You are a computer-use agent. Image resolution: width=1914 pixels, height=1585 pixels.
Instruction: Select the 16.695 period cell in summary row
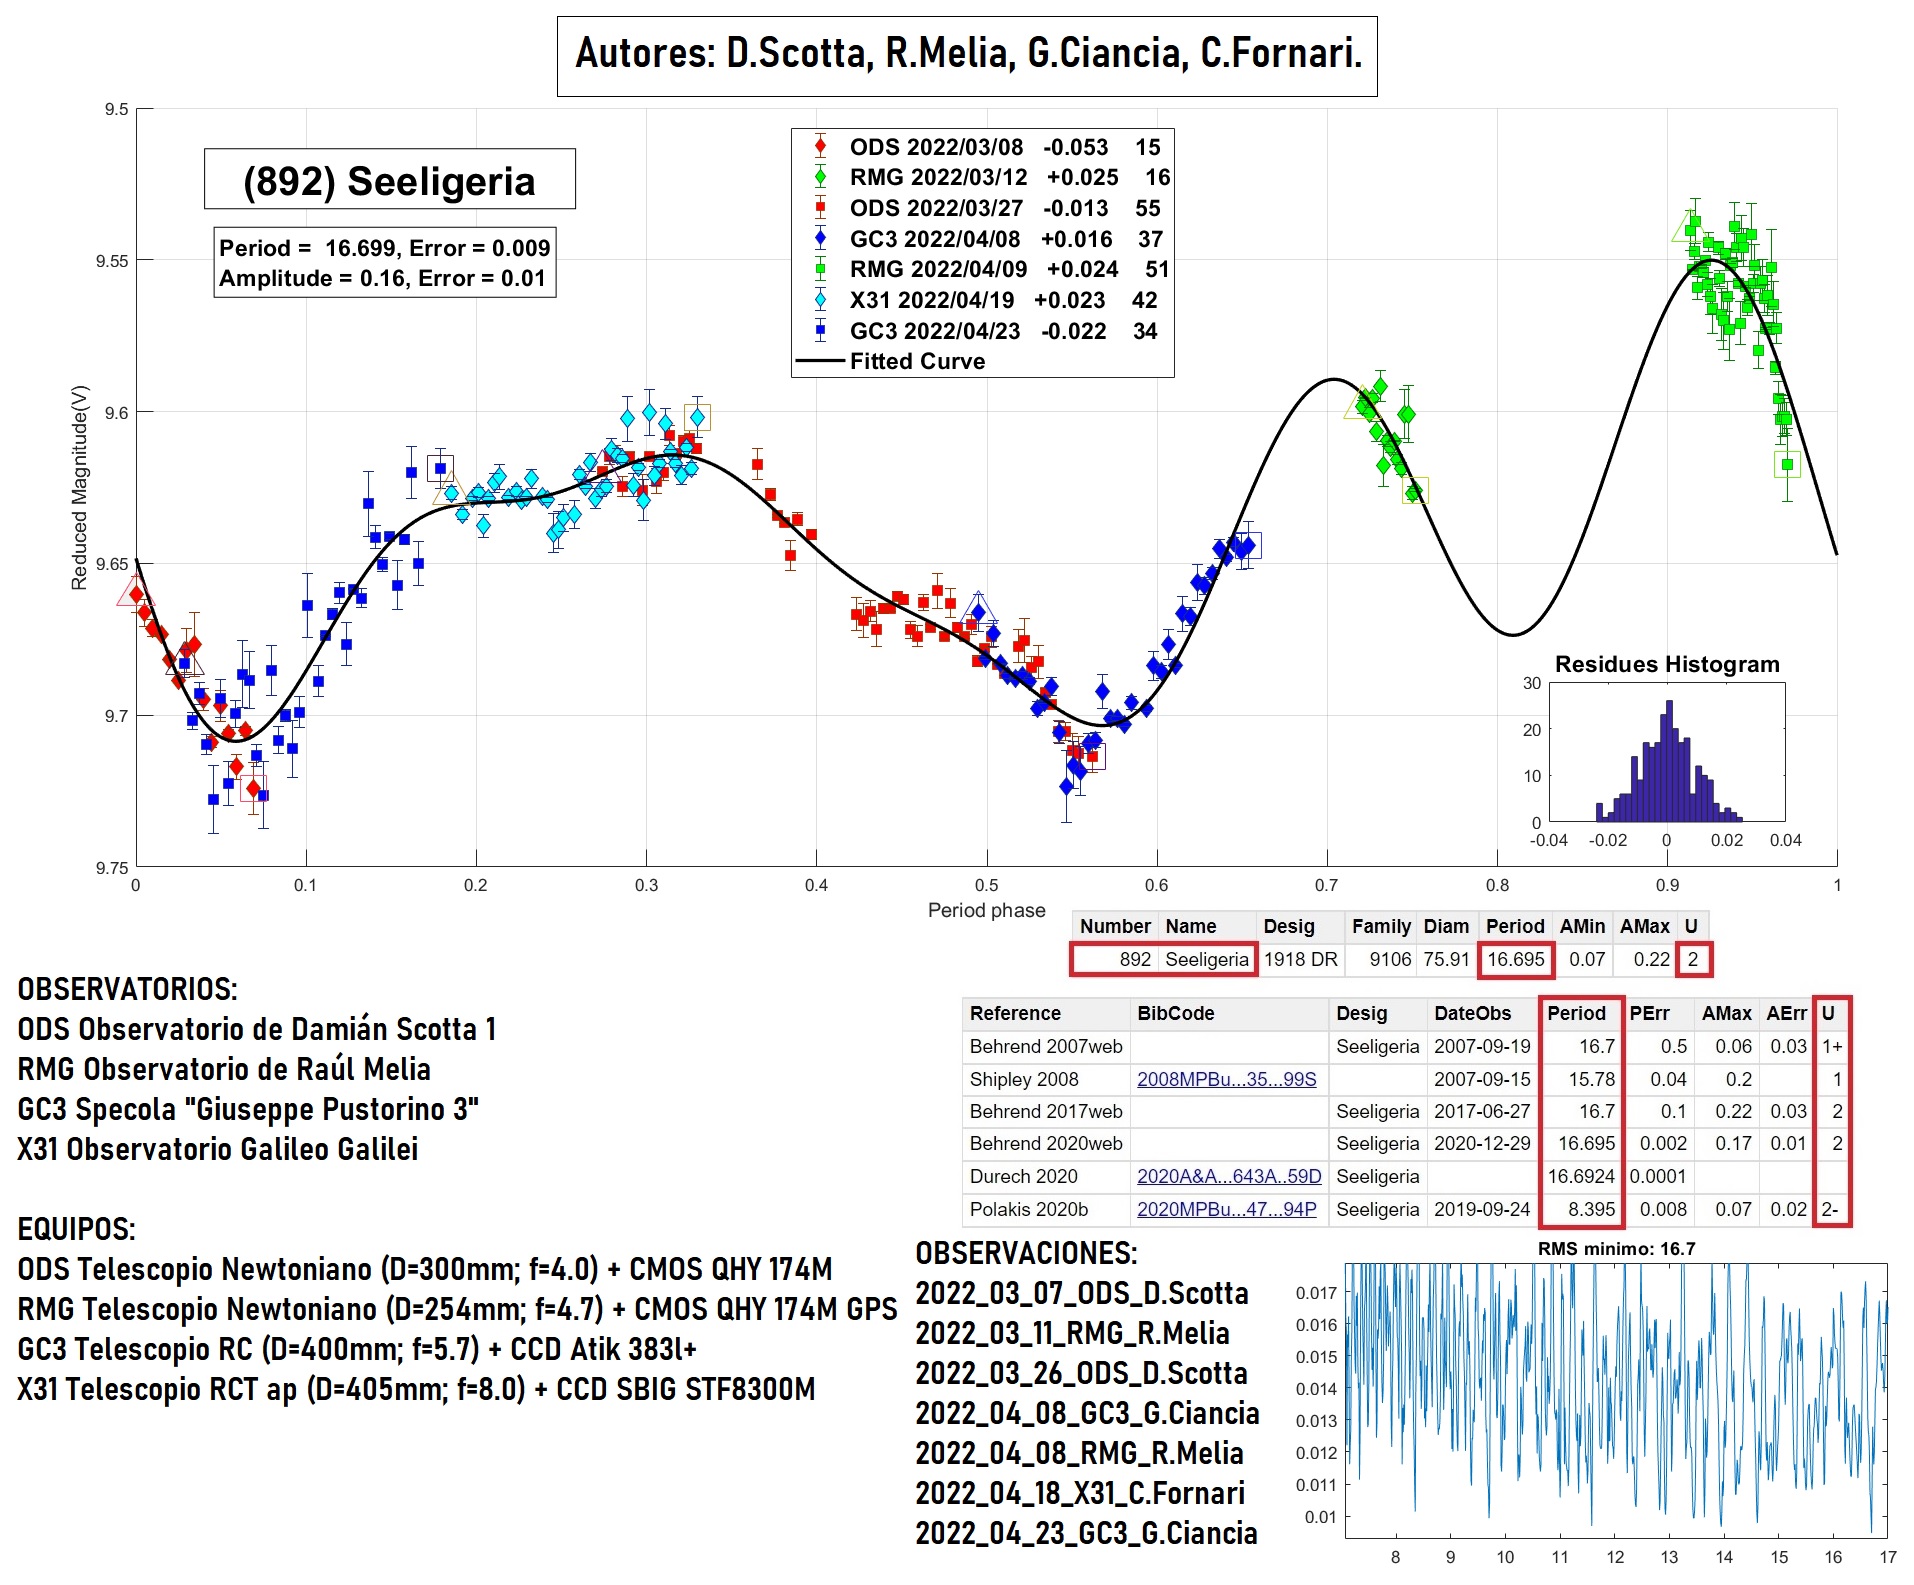pyautogui.click(x=1515, y=959)
